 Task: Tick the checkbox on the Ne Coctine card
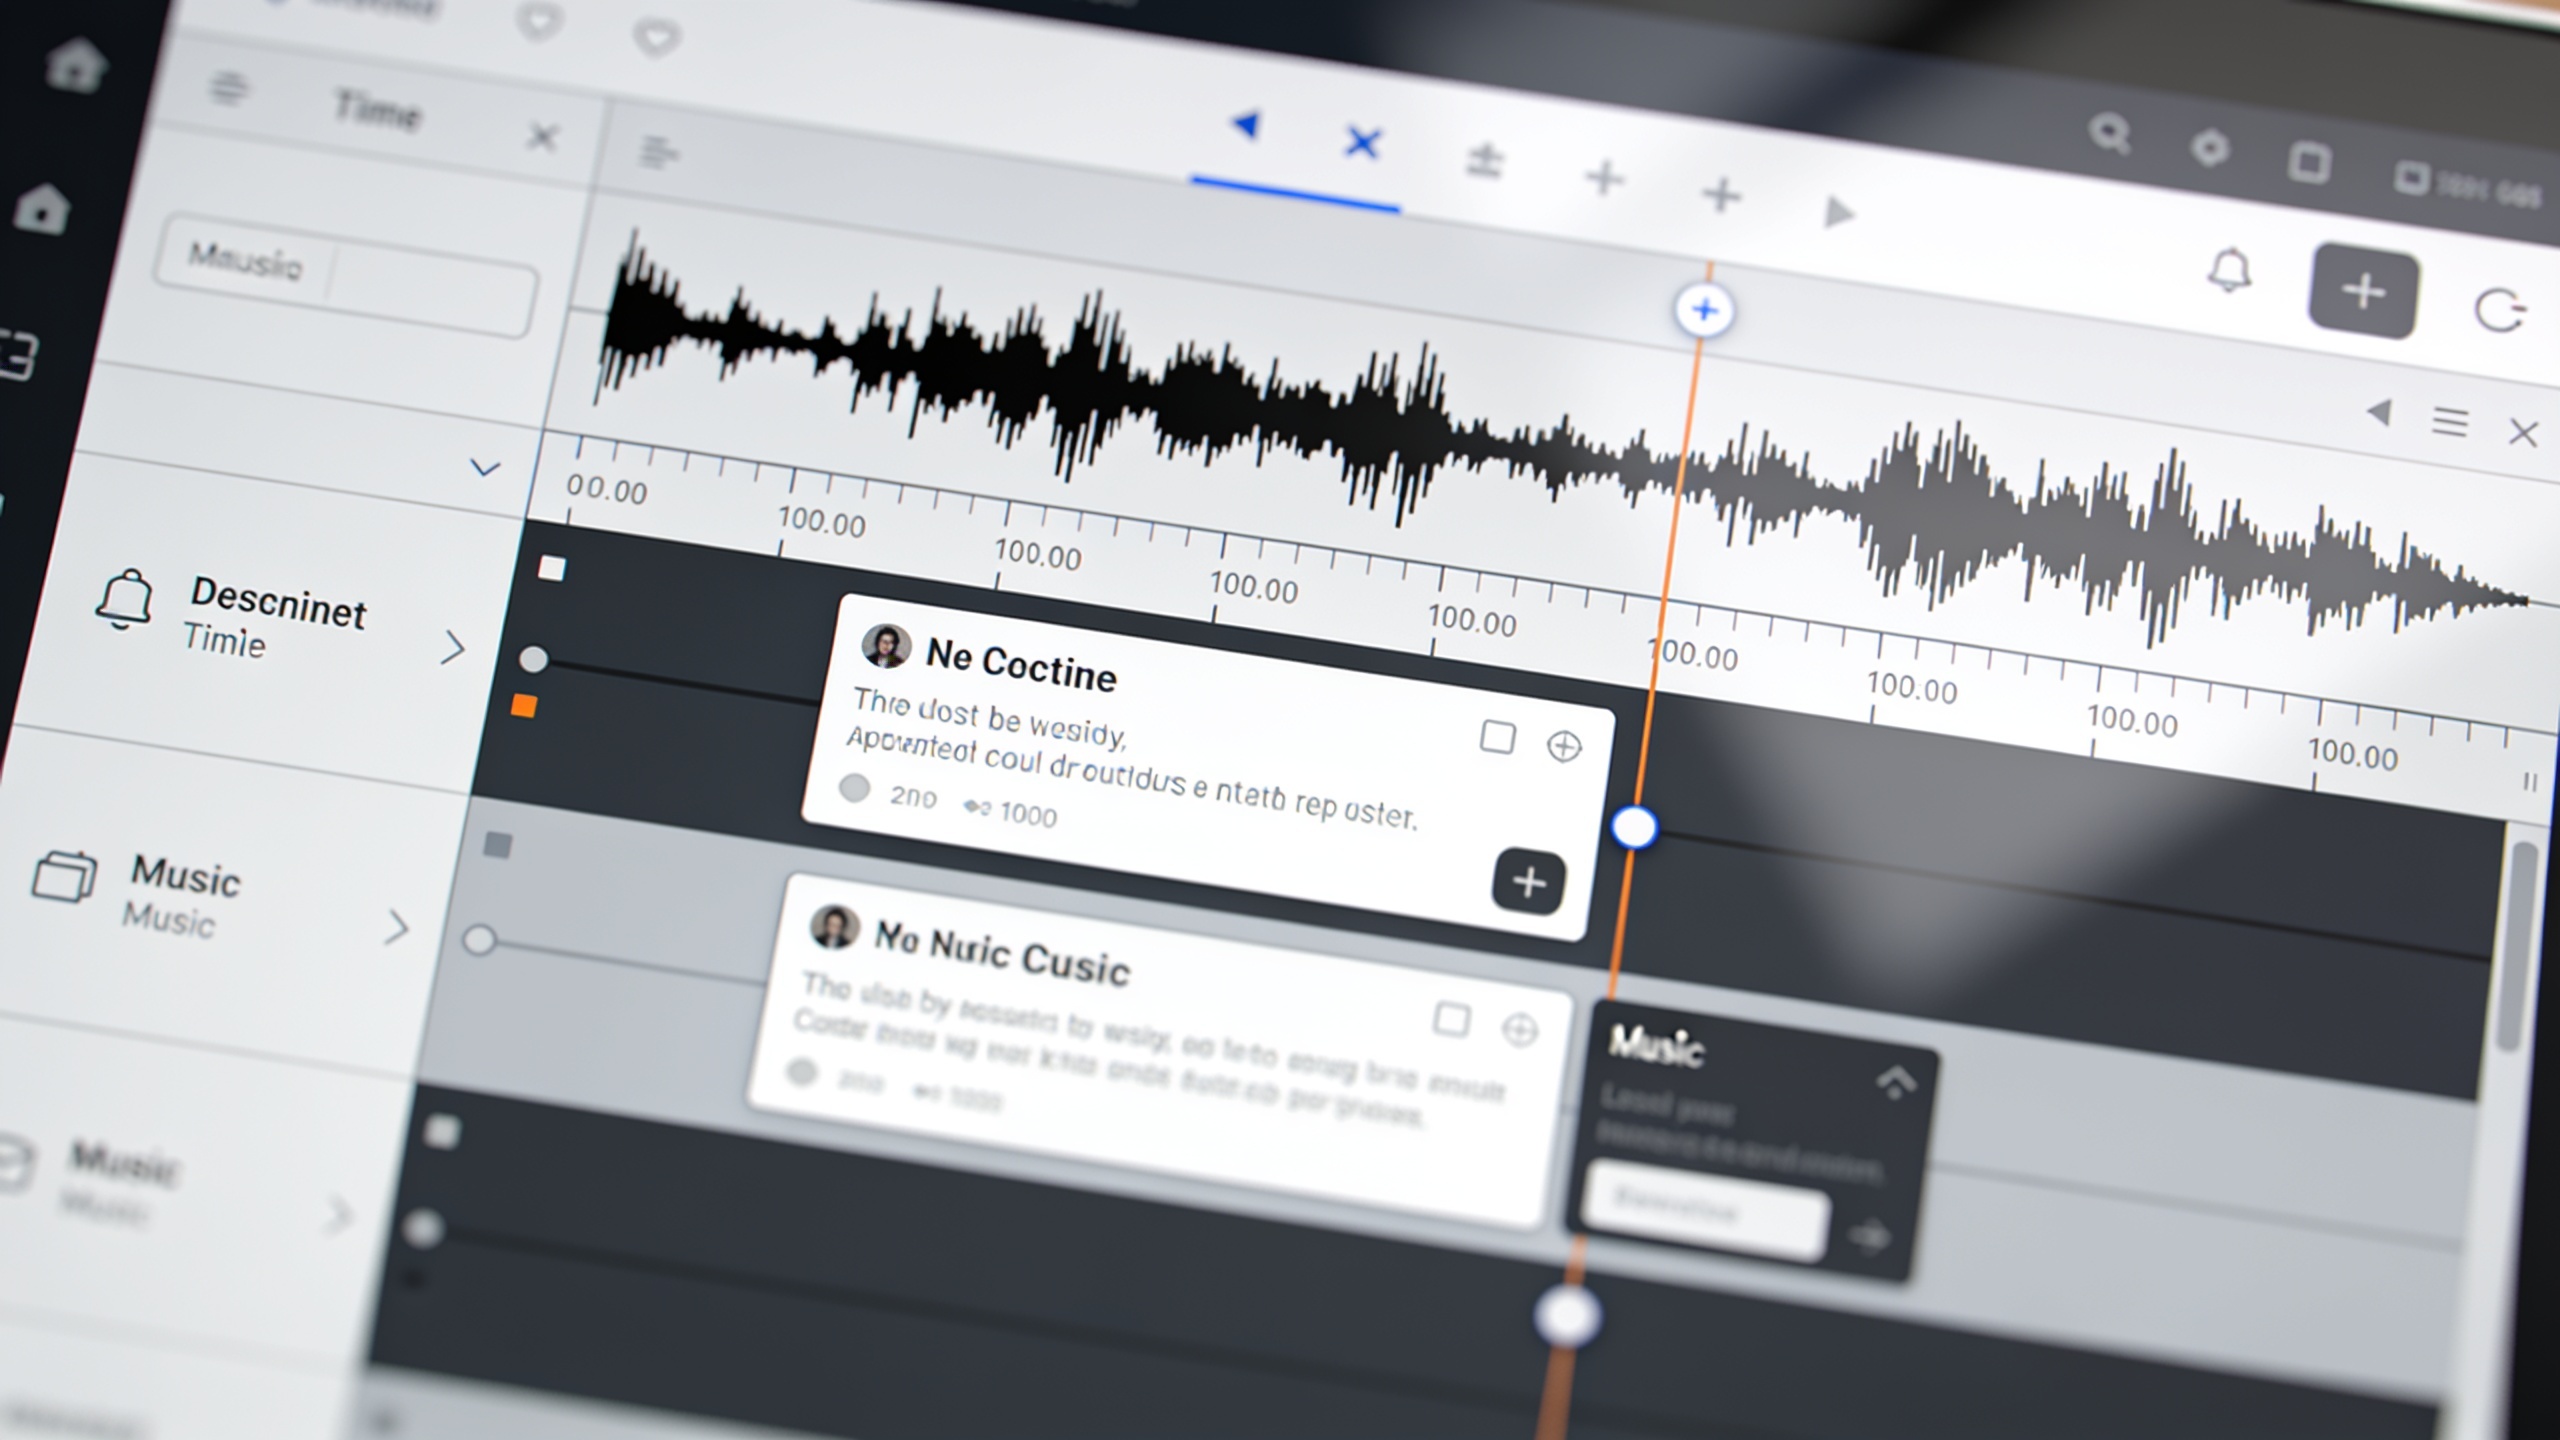tap(1497, 737)
